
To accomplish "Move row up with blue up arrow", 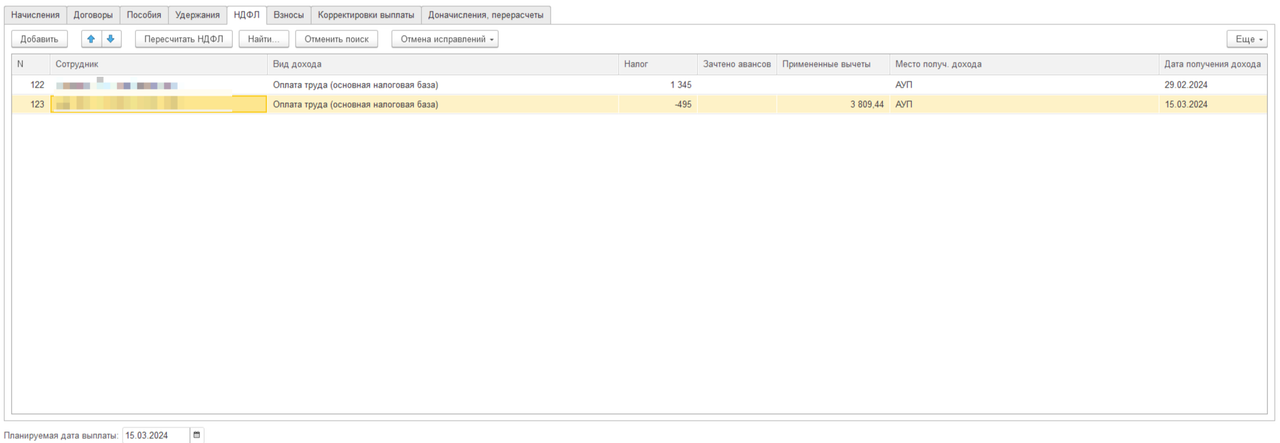I will [x=91, y=39].
